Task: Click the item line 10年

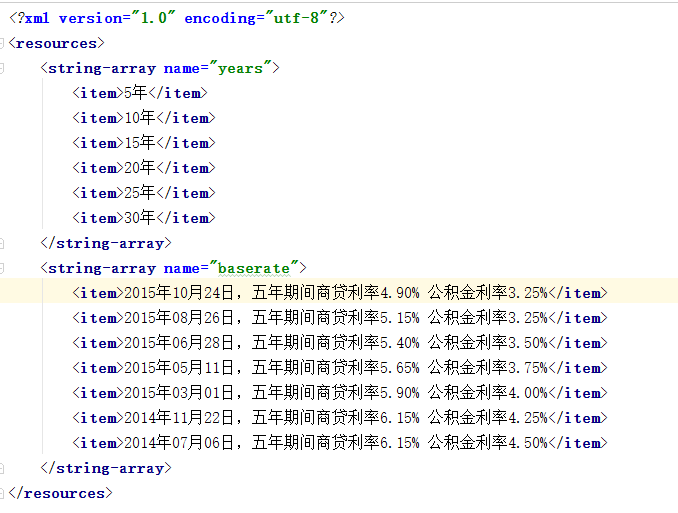Action: 144,118
